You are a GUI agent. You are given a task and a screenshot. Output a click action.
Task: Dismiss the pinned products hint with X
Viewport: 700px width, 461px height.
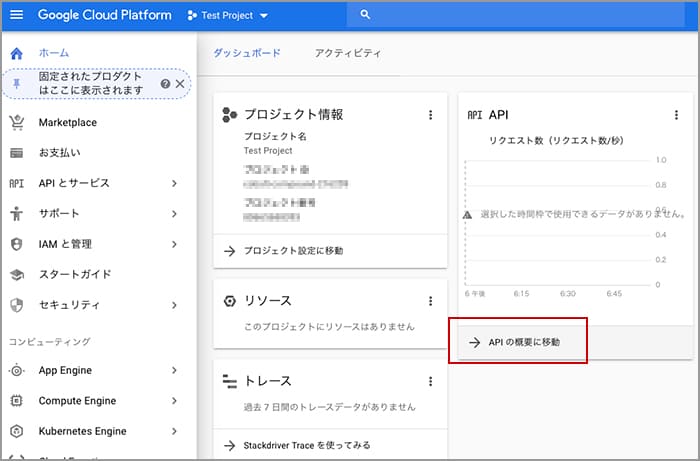tap(180, 83)
